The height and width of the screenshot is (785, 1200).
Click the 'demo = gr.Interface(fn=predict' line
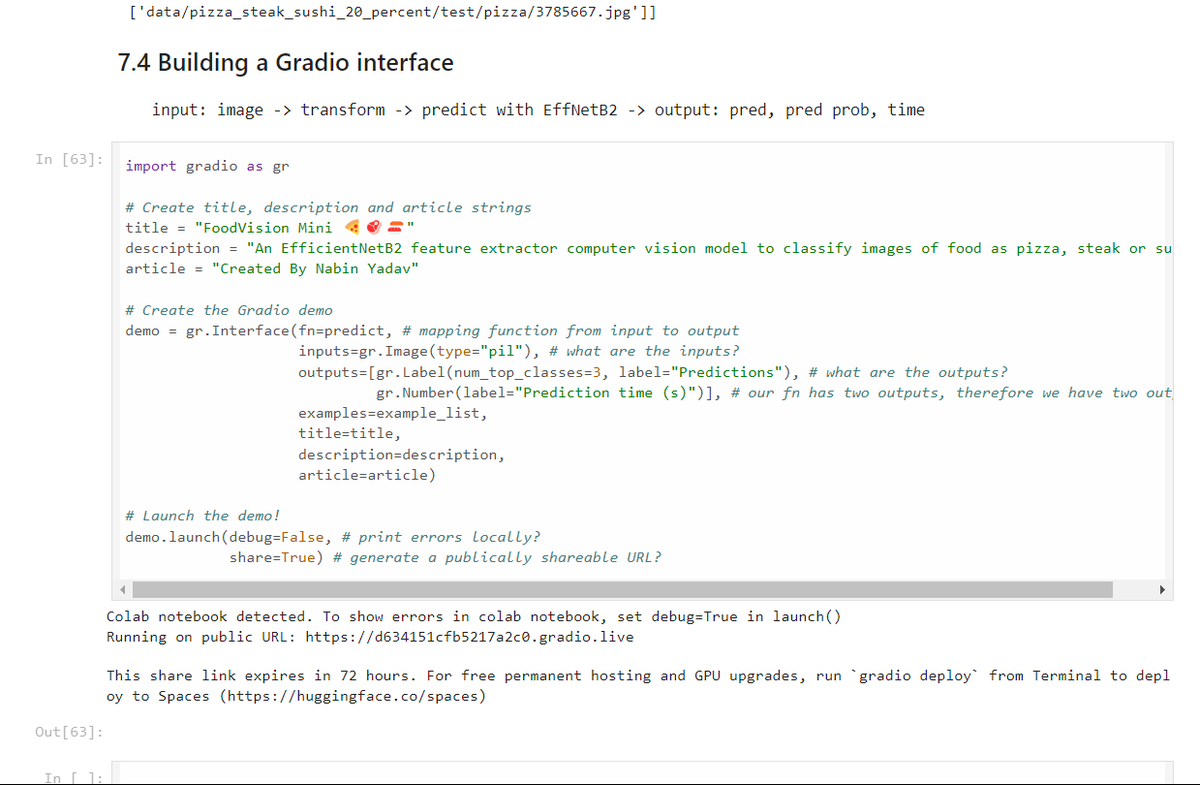(x=432, y=330)
